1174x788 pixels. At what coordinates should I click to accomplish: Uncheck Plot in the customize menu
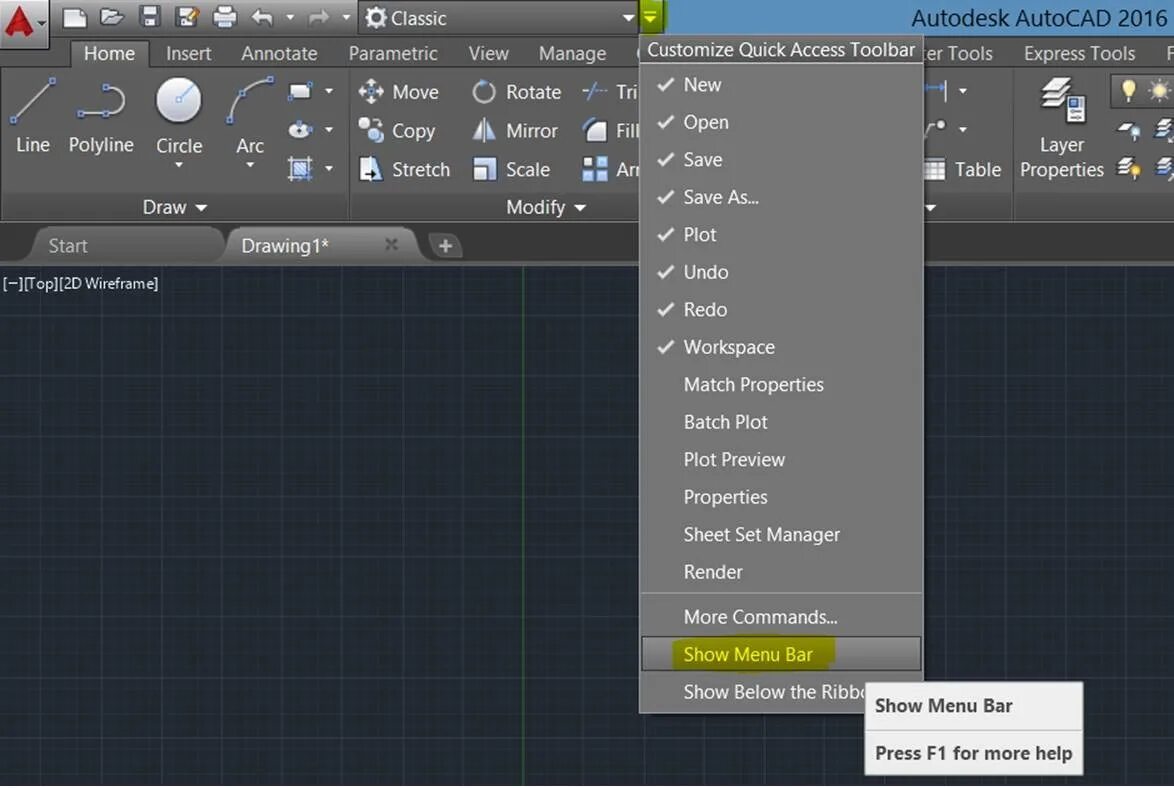point(781,234)
